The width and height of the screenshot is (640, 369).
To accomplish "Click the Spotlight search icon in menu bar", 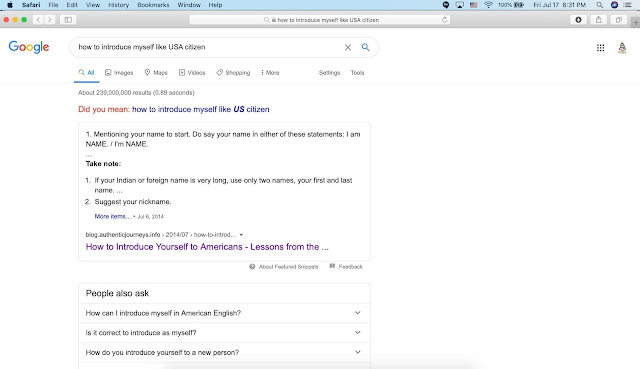I will coord(599,5).
